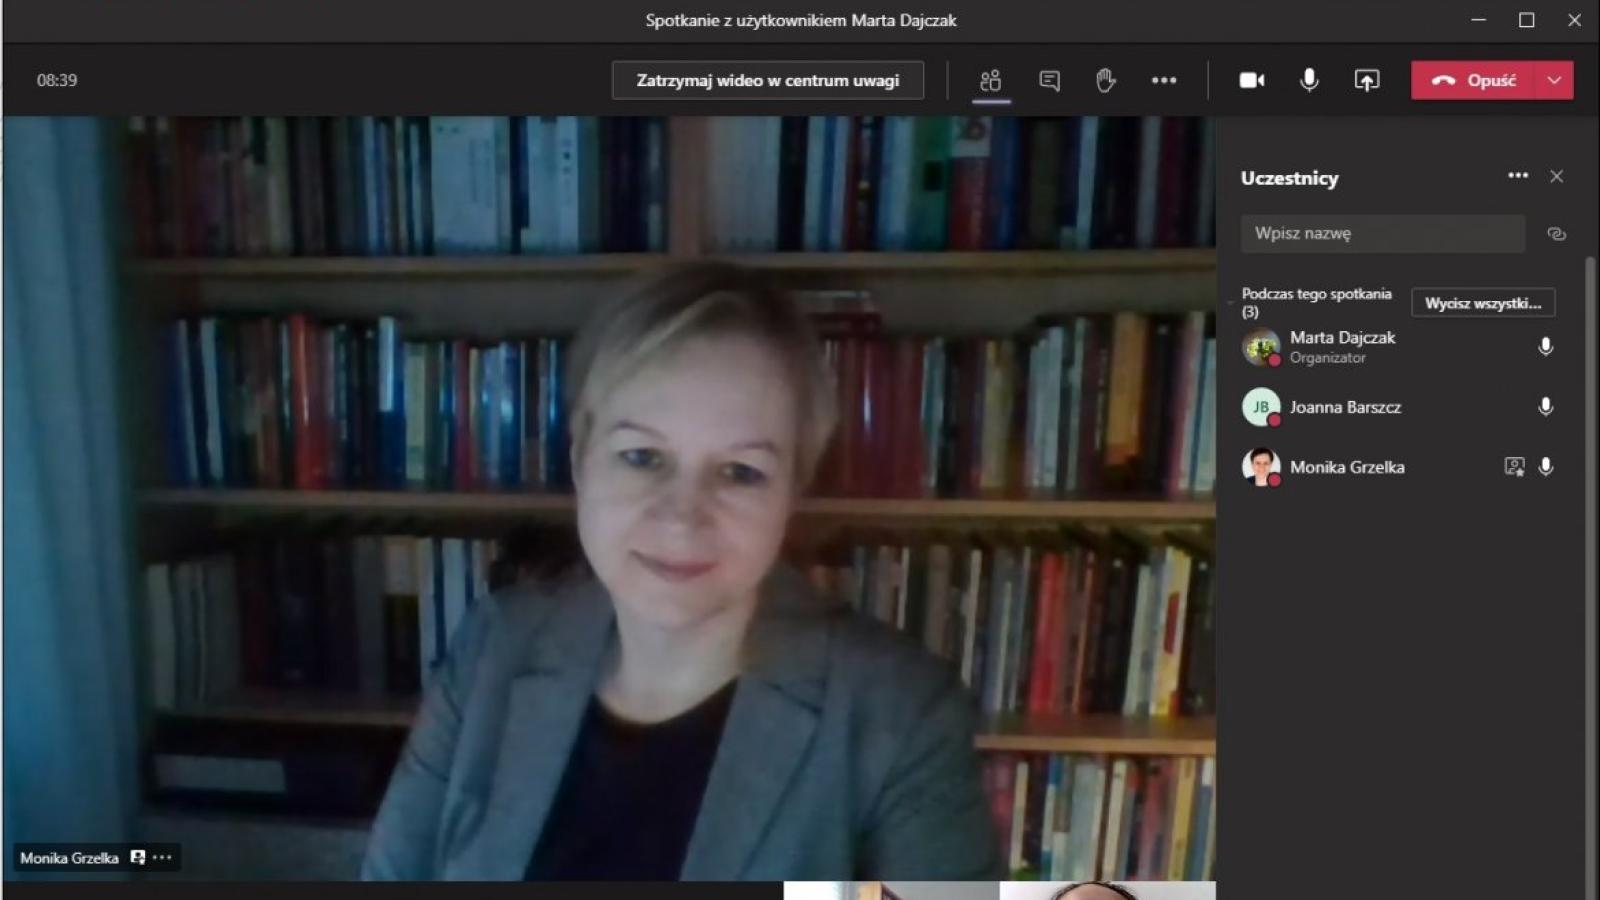Image resolution: width=1600 pixels, height=900 pixels.
Task: Click the Wpisz nazwę search field
Action: 1382,233
